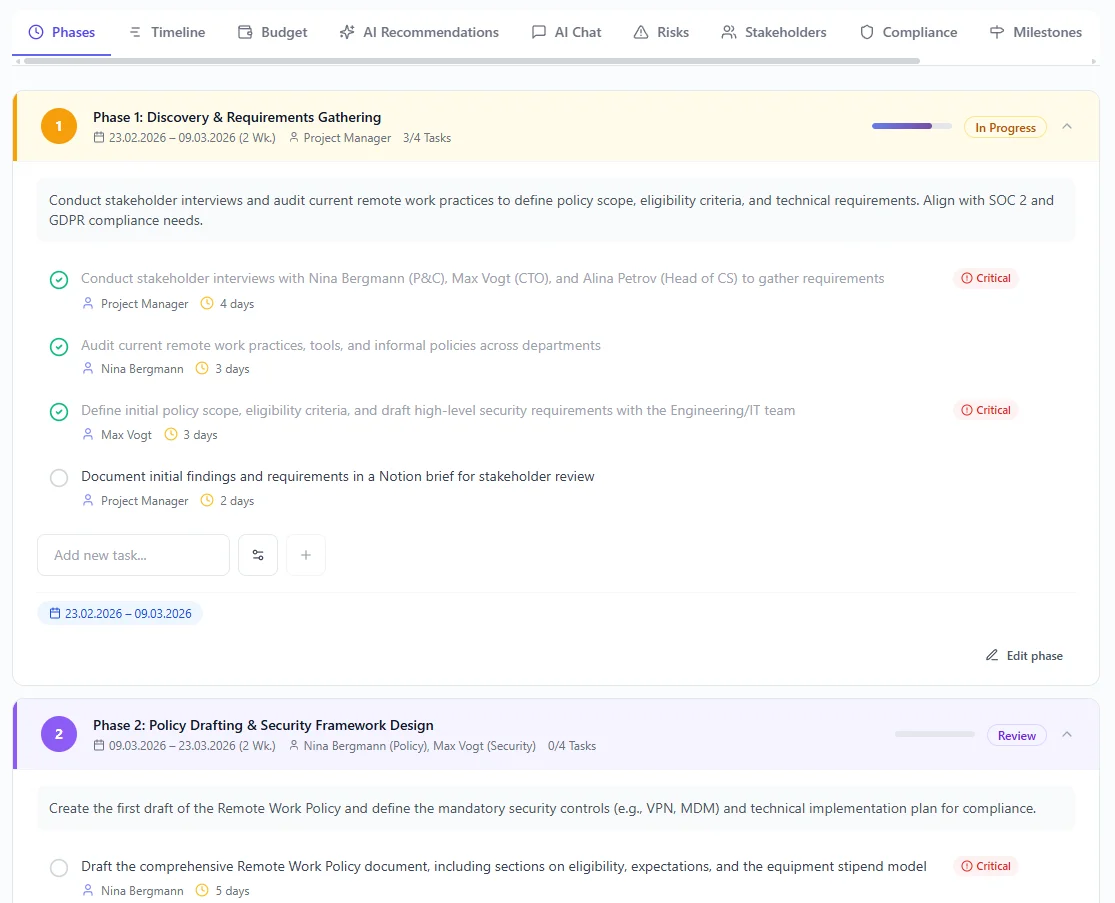Click the pencil icon beside Edit phase
Screen dimensions: 1115x903
pos(992,656)
